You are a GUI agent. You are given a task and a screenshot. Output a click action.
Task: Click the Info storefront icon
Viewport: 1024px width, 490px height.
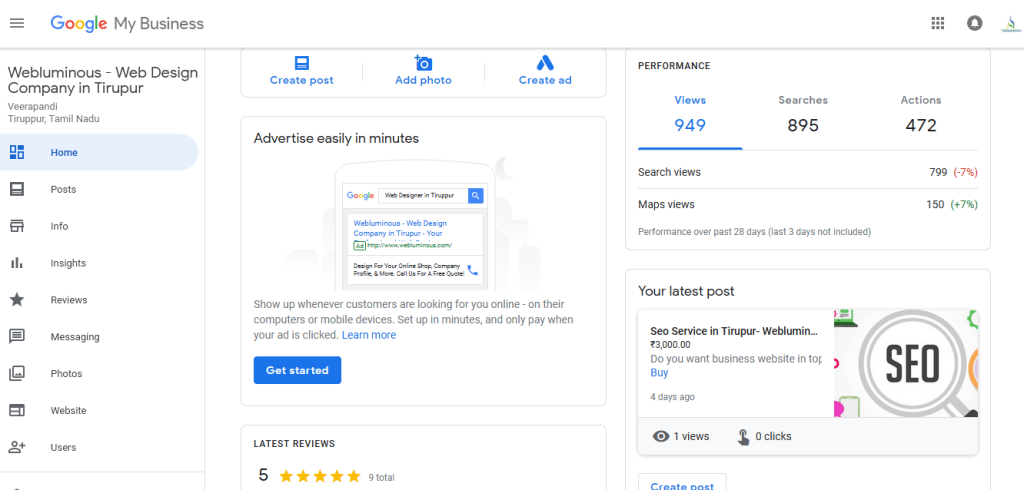(17, 226)
